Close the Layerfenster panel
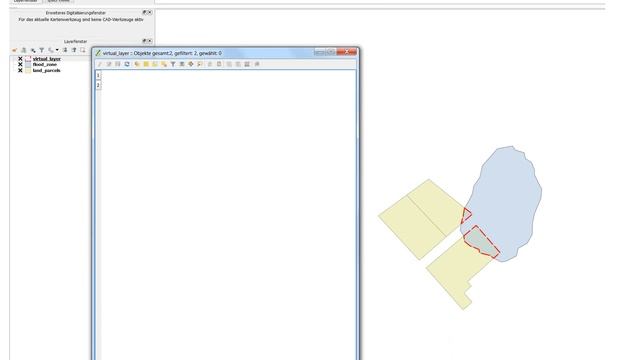 150,41
